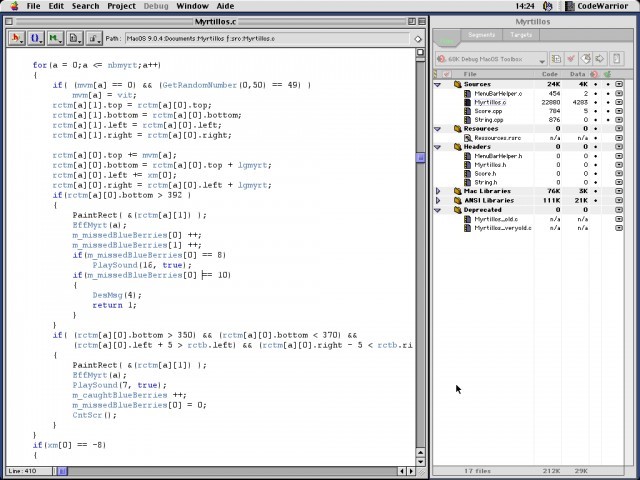Toggle target dot for Myrtillos.c row
640x480 pixels.
tap(608, 102)
